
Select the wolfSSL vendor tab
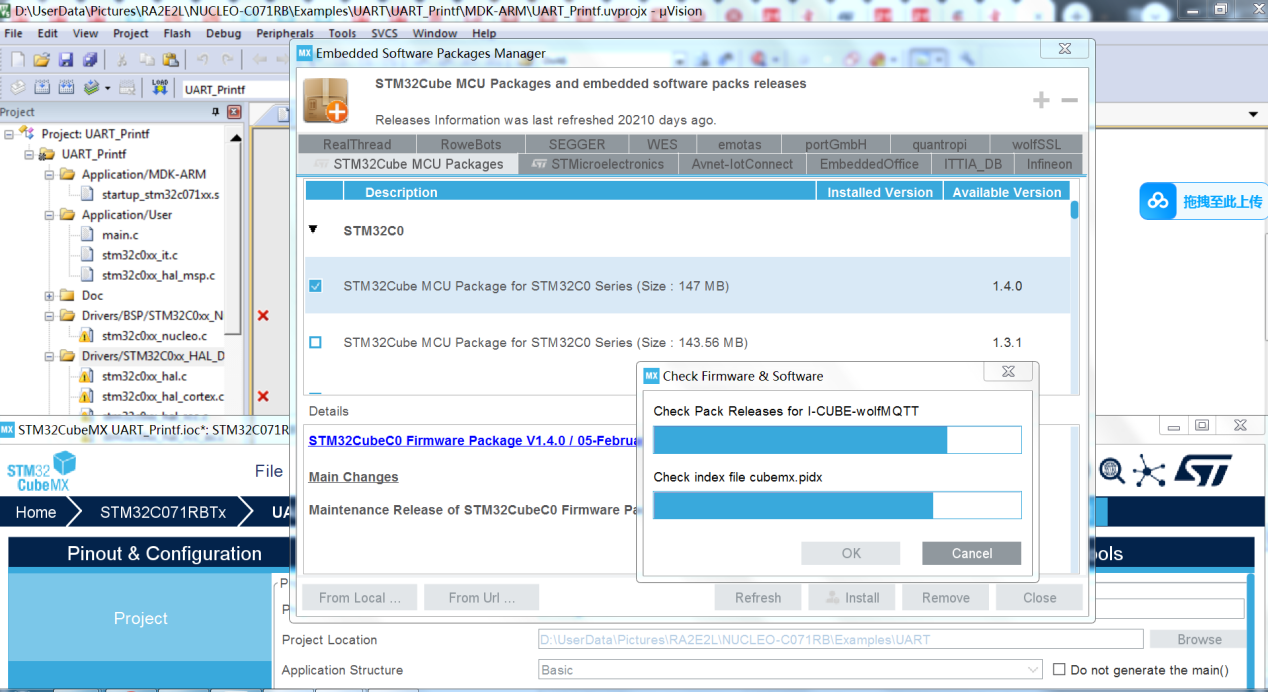point(1037,144)
